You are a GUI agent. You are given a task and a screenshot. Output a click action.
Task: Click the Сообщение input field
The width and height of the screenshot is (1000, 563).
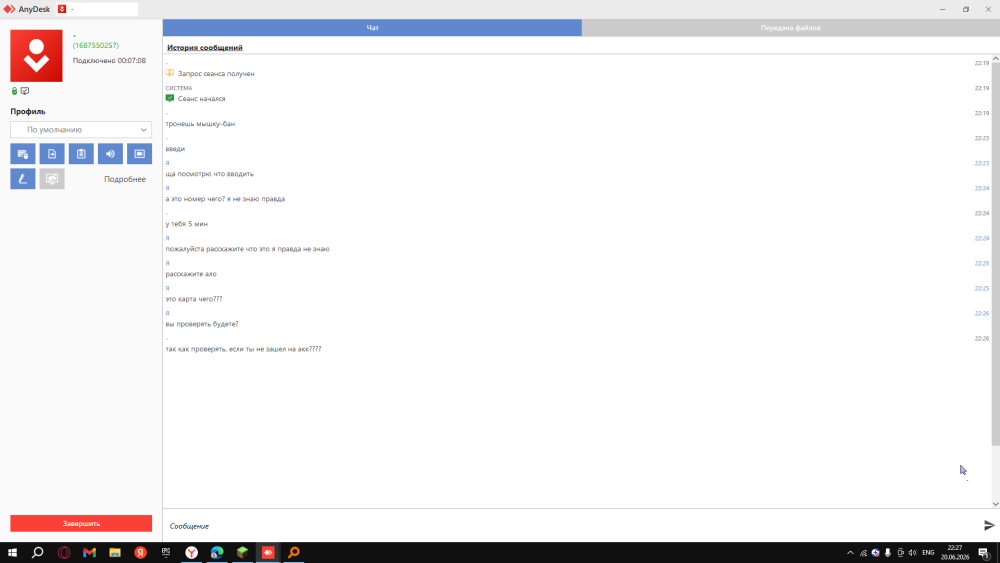(x=571, y=526)
